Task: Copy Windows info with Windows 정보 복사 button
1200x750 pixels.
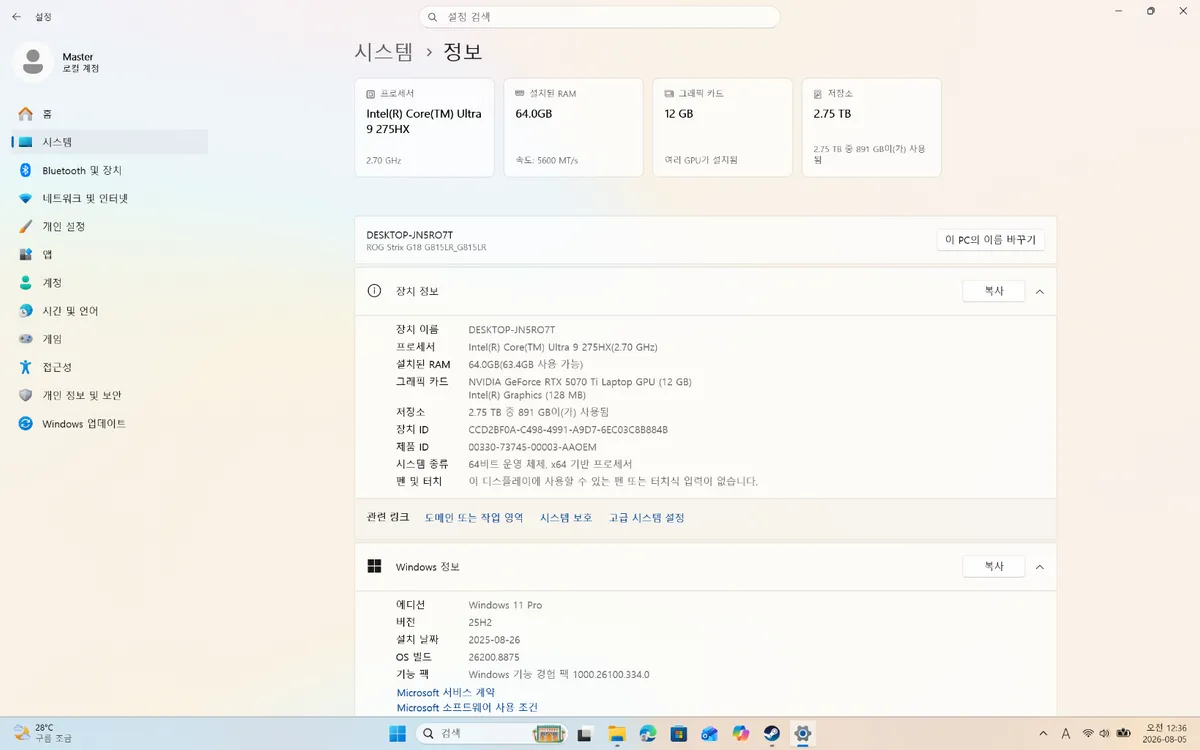Action: click(994, 566)
